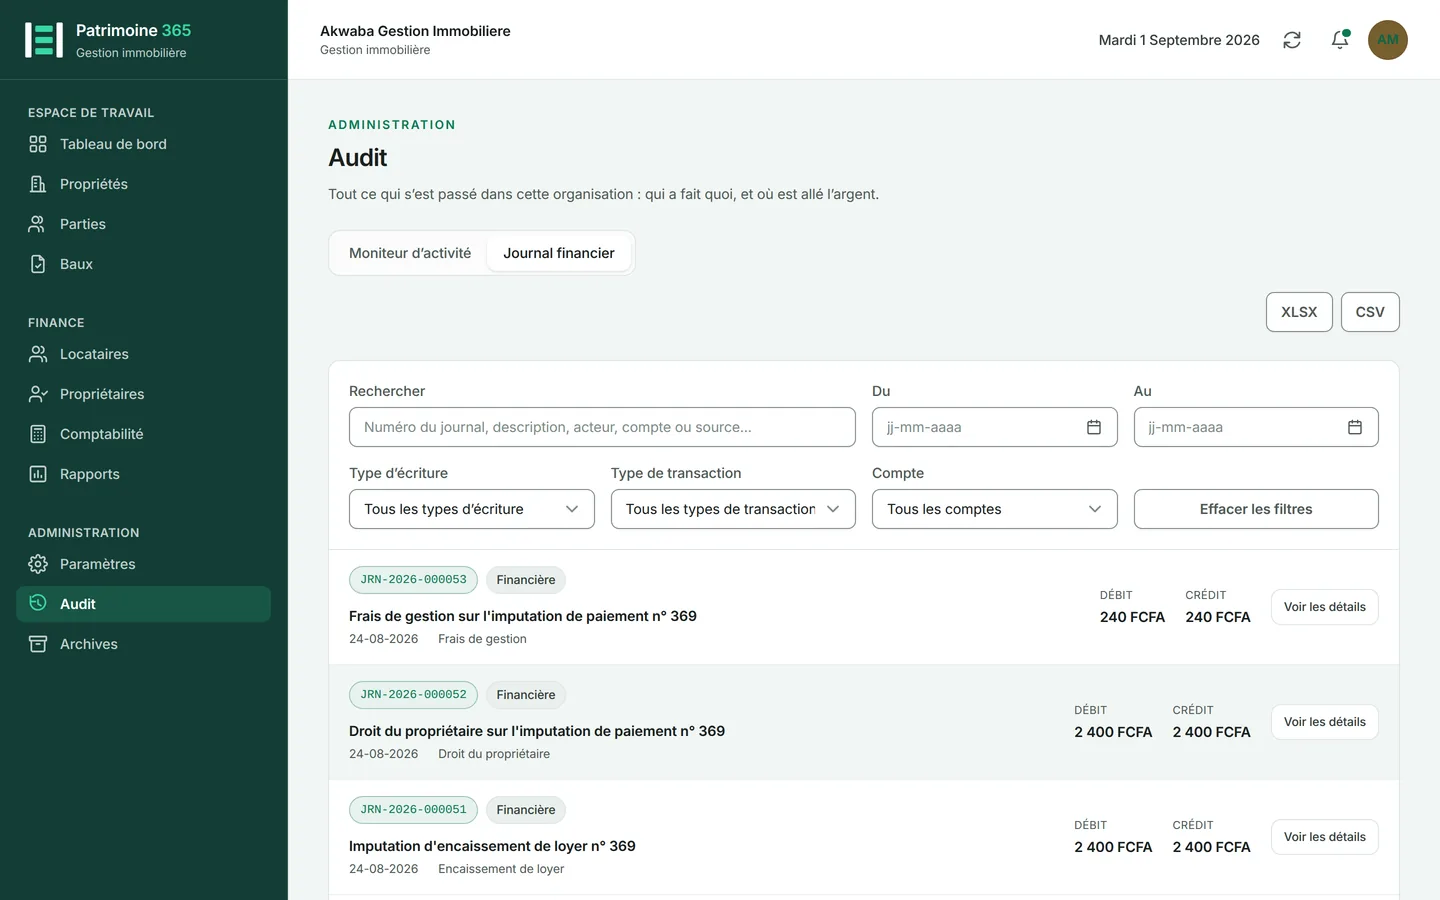The width and height of the screenshot is (1440, 900).
Task: Open Comptabilité in the sidebar
Action: click(144, 434)
